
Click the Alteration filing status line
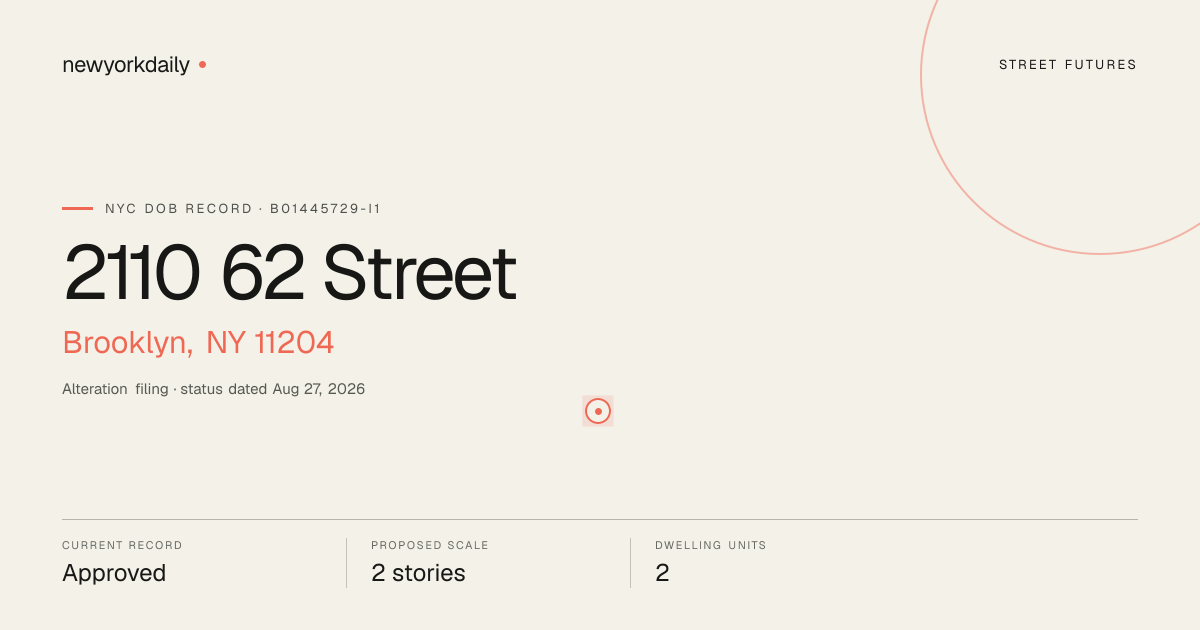pyautogui.click(x=213, y=389)
